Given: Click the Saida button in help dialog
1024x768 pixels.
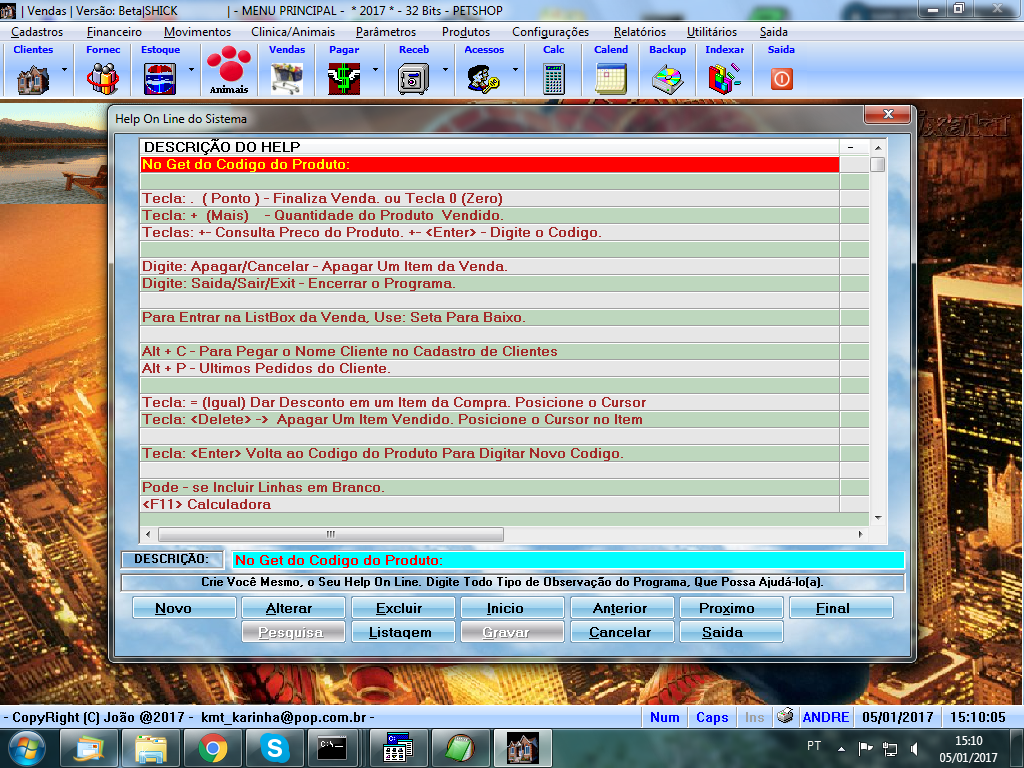Looking at the screenshot, I should pyautogui.click(x=731, y=632).
